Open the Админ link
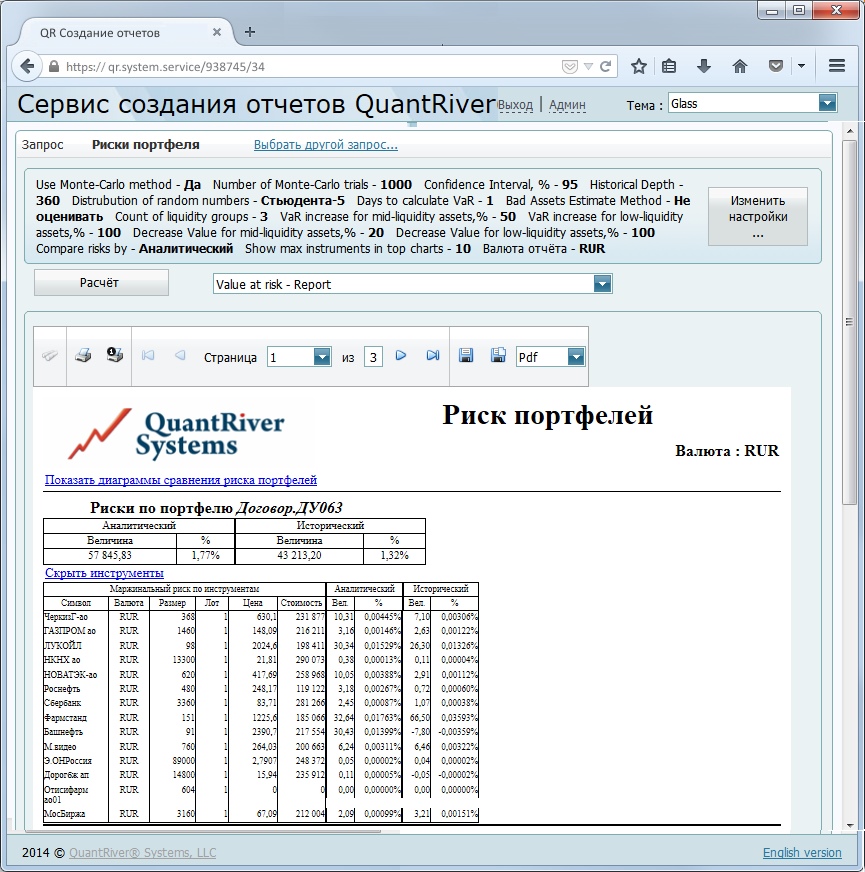The height and width of the screenshot is (872, 865). tap(567, 105)
